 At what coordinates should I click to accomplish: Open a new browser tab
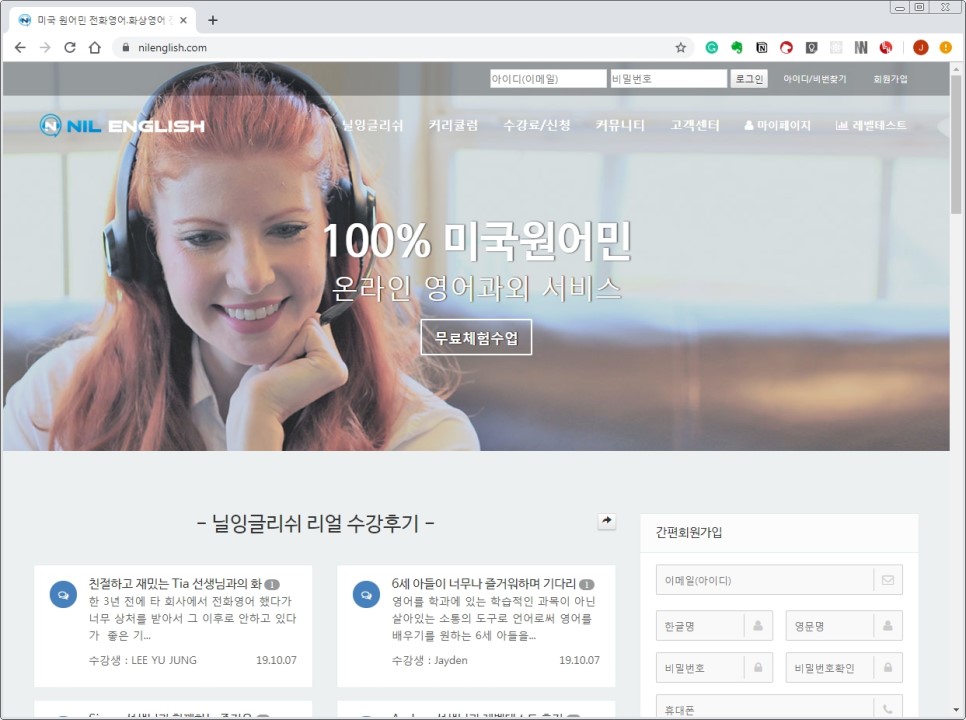(x=212, y=20)
